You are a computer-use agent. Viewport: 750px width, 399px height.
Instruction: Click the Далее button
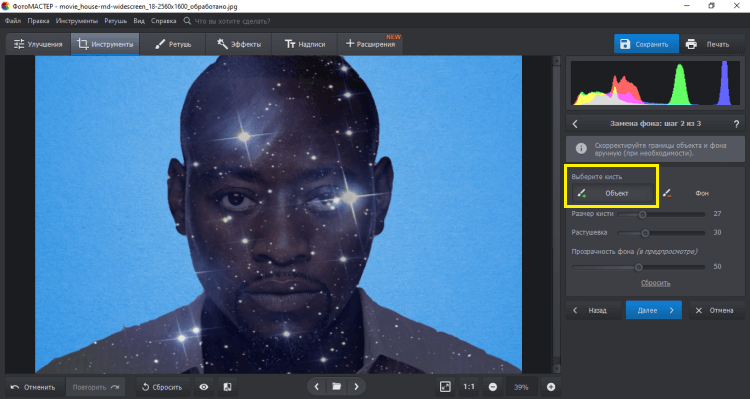(653, 310)
